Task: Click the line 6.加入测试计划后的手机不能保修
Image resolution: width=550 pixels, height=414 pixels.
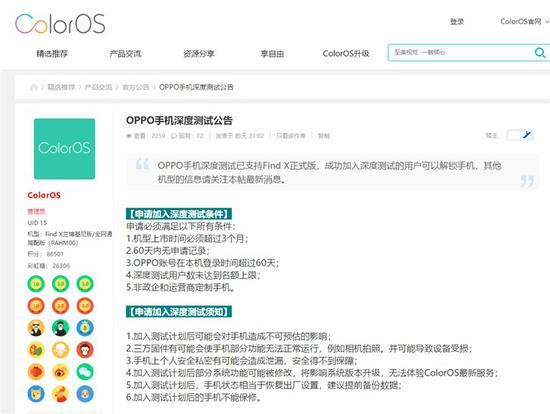Action: (x=194, y=398)
